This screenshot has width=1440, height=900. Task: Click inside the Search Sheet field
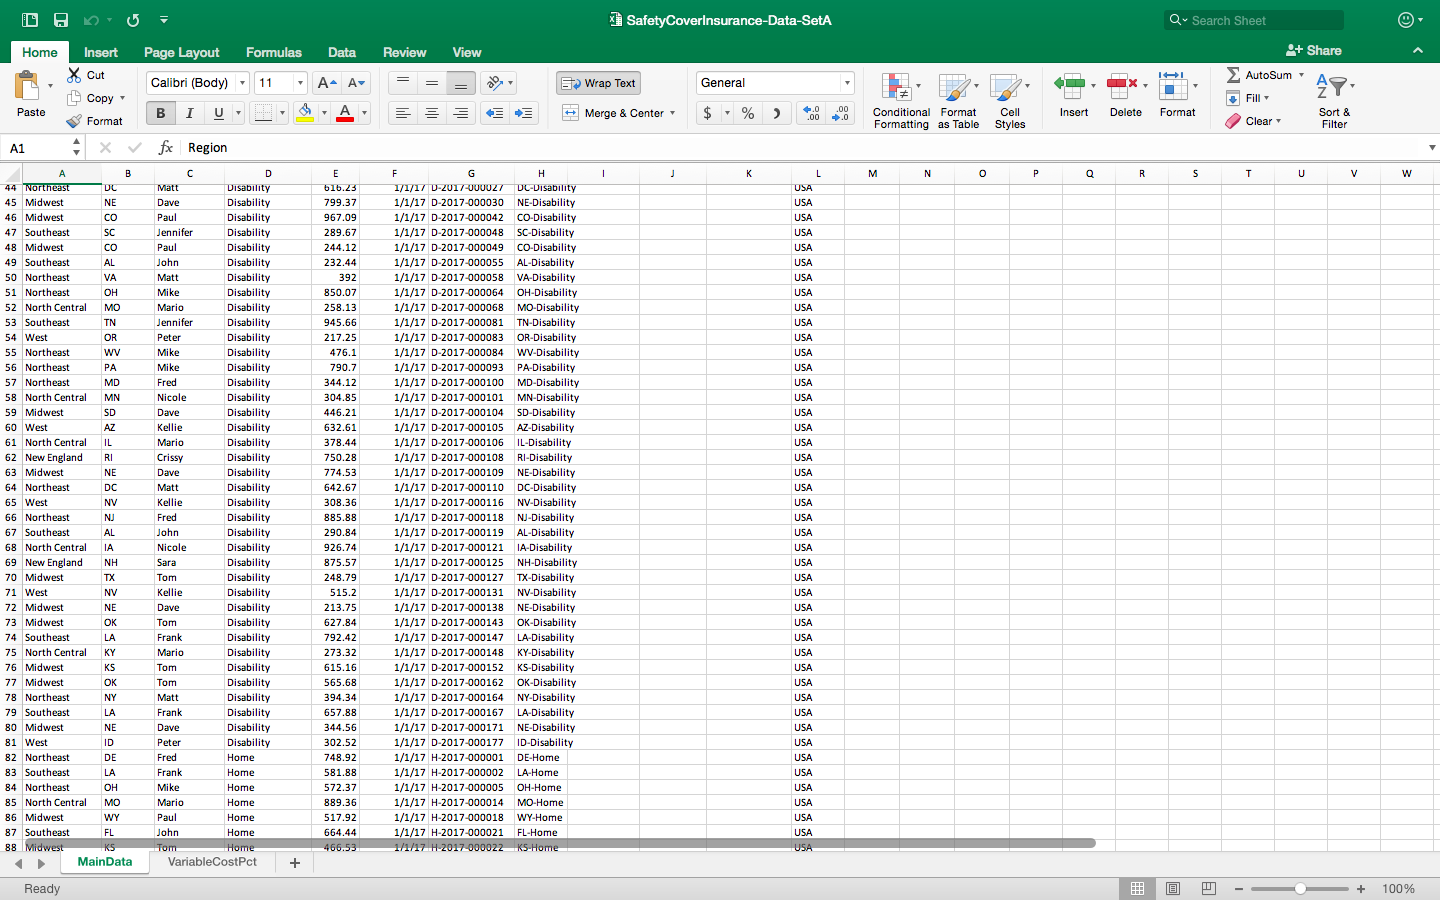coord(1255,19)
